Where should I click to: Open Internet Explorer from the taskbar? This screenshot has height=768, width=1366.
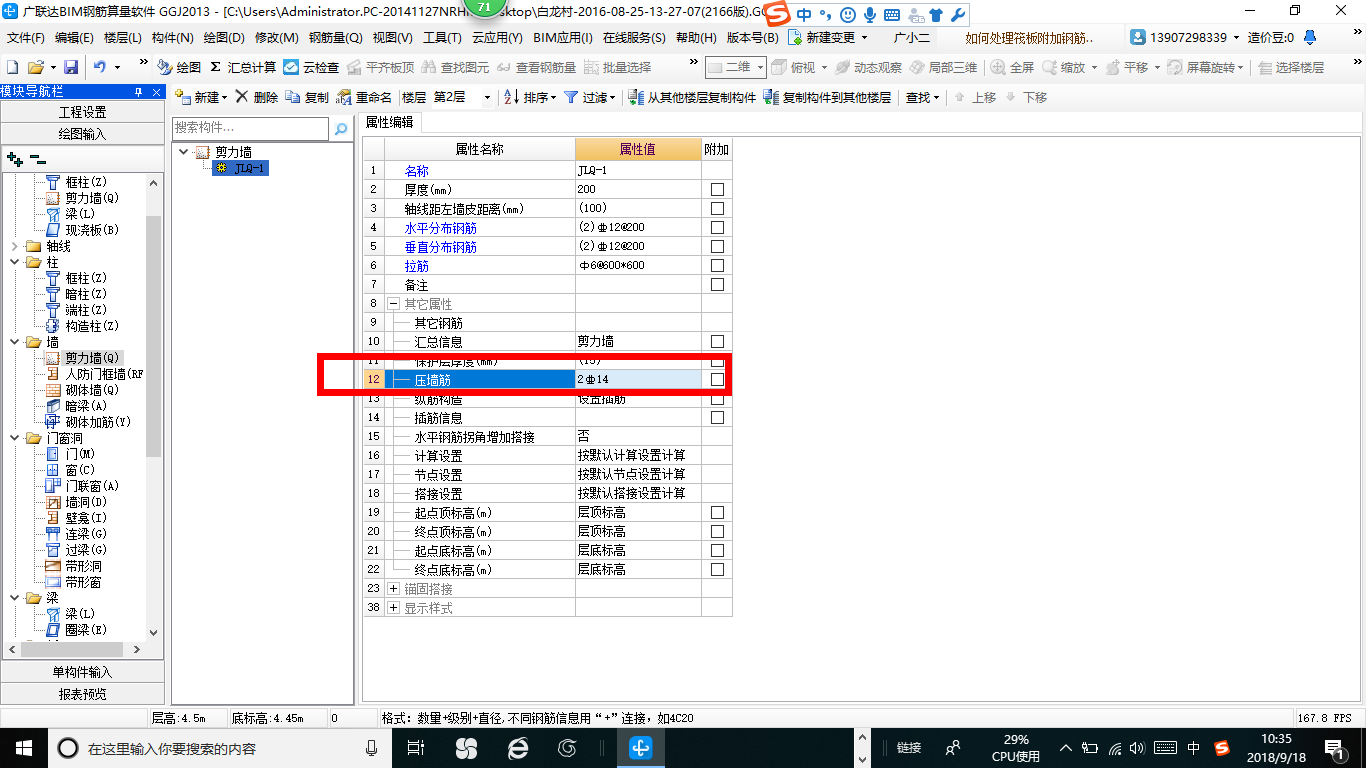point(517,747)
